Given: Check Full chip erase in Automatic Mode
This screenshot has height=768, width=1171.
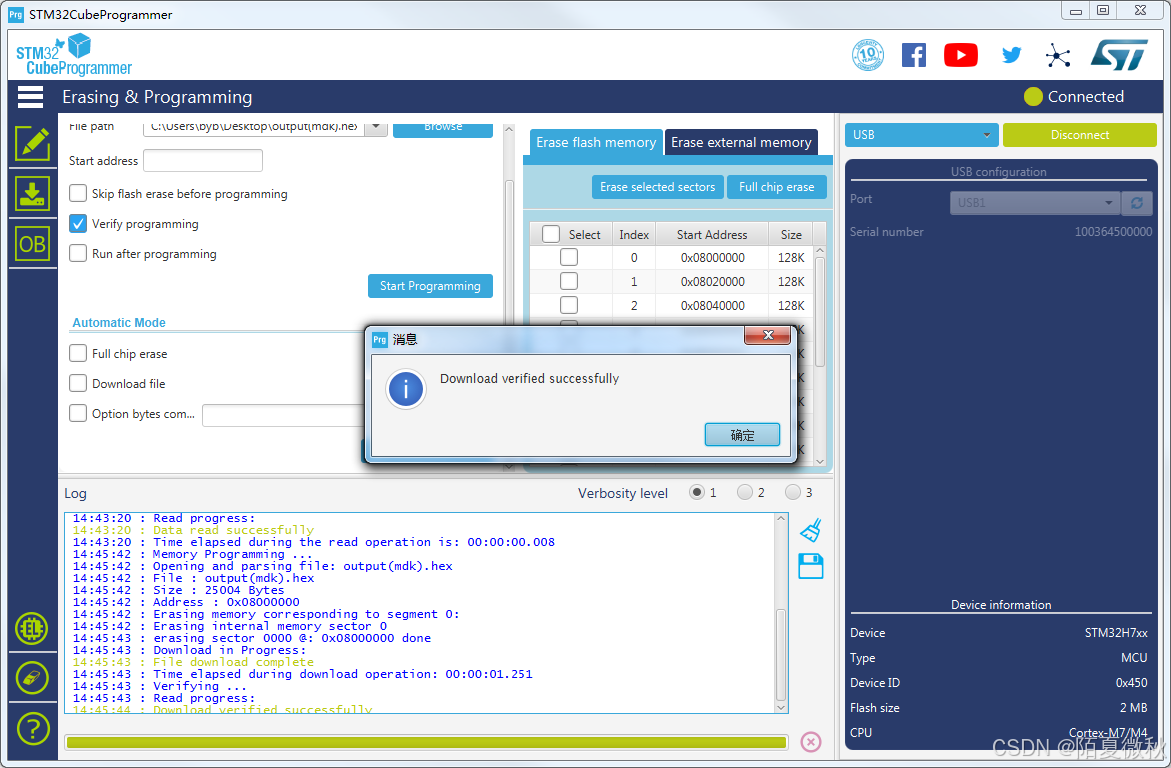Looking at the screenshot, I should point(78,353).
